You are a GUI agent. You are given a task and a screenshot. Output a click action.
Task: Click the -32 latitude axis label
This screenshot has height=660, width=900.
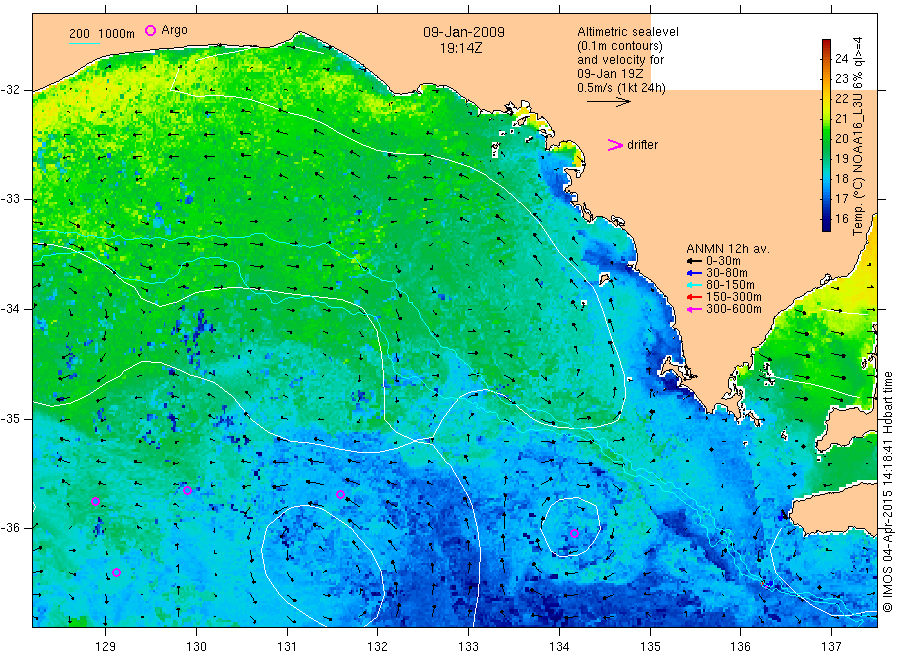10,90
